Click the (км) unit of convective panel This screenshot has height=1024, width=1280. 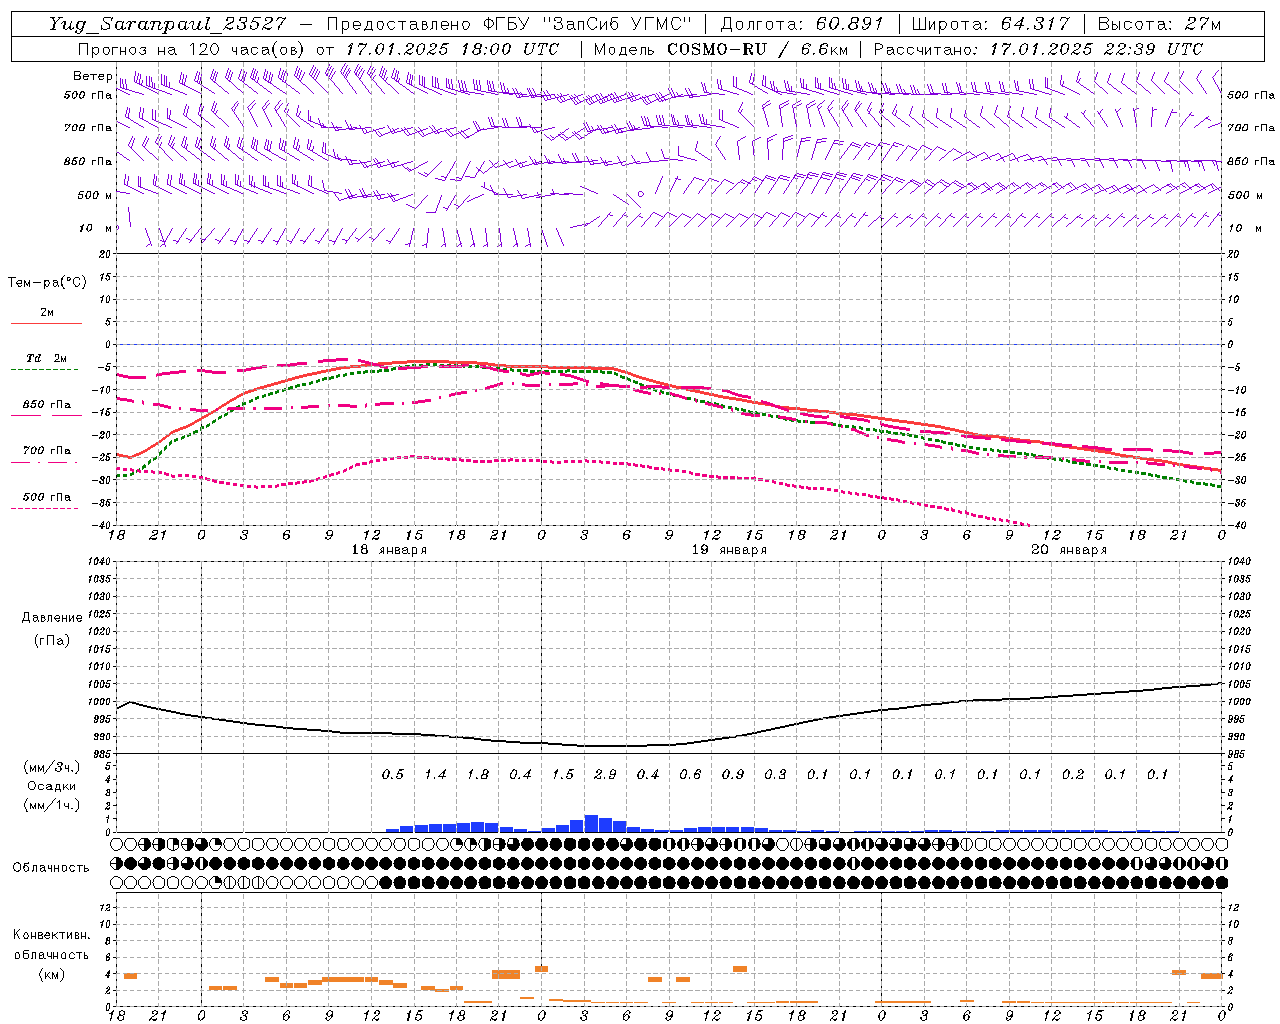51,974
